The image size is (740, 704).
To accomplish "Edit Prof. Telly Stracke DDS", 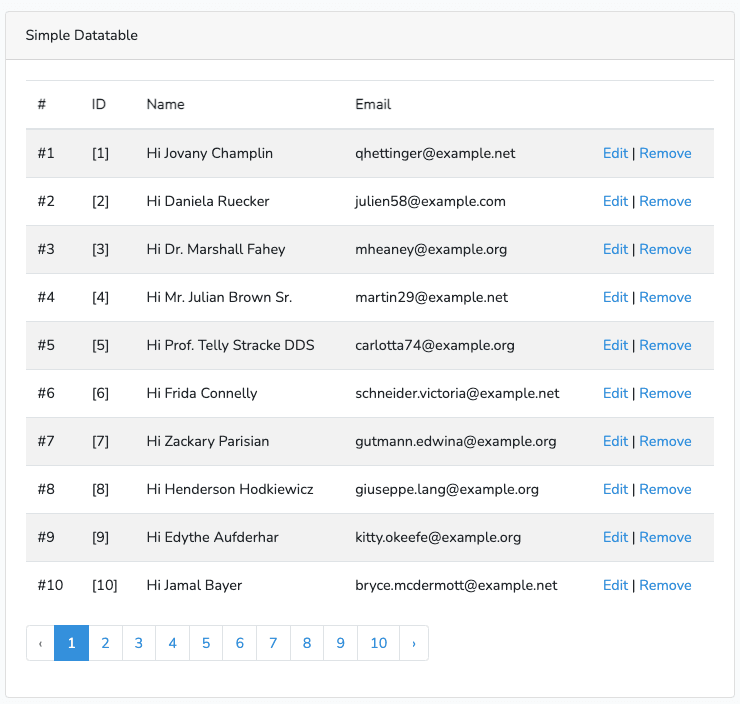I will 615,345.
